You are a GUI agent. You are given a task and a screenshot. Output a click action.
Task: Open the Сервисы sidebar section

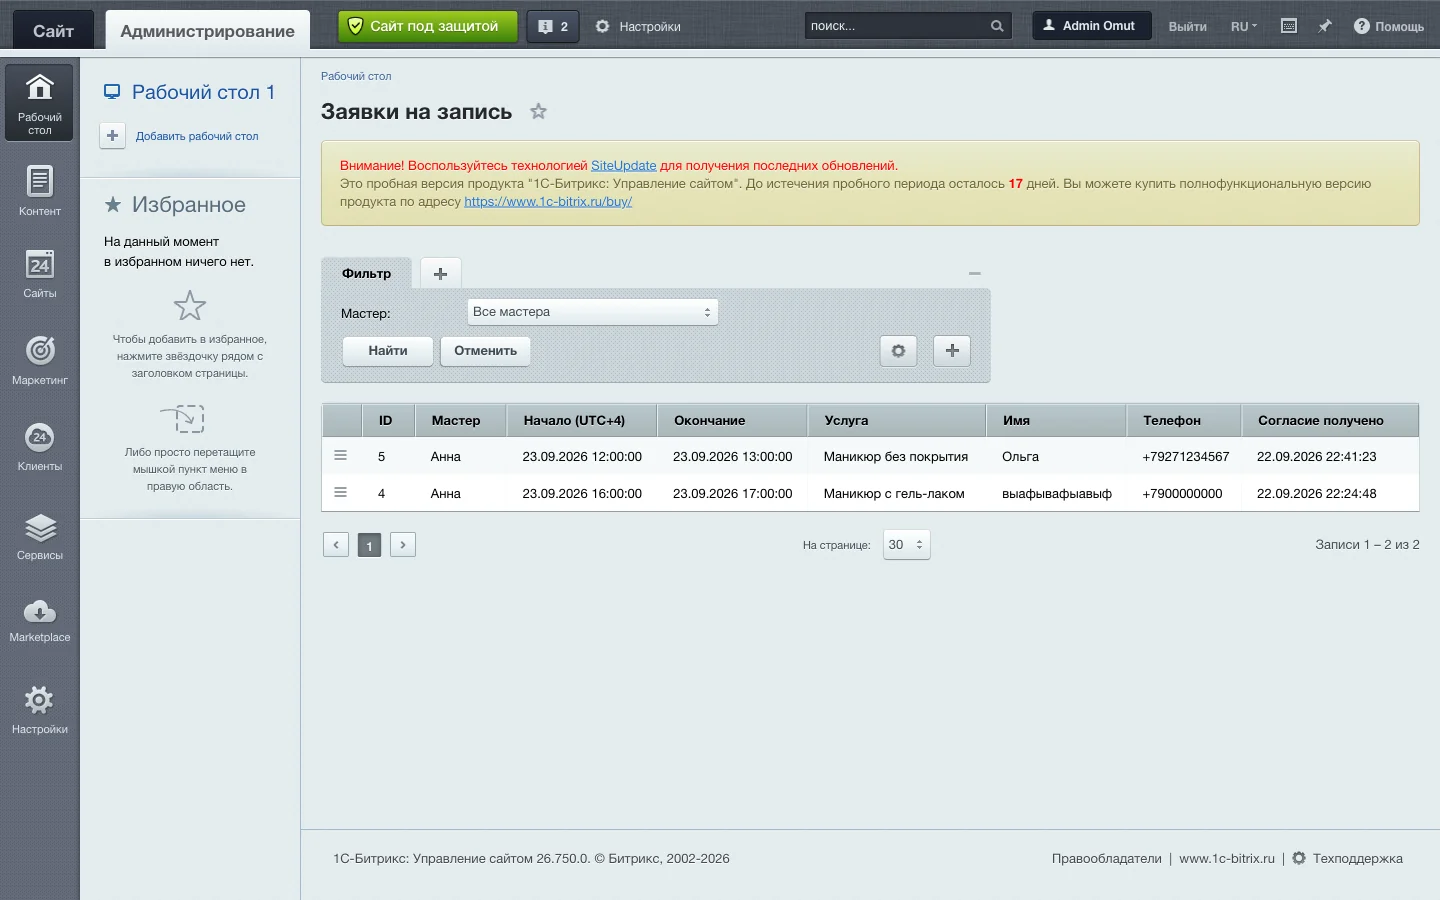click(39, 536)
